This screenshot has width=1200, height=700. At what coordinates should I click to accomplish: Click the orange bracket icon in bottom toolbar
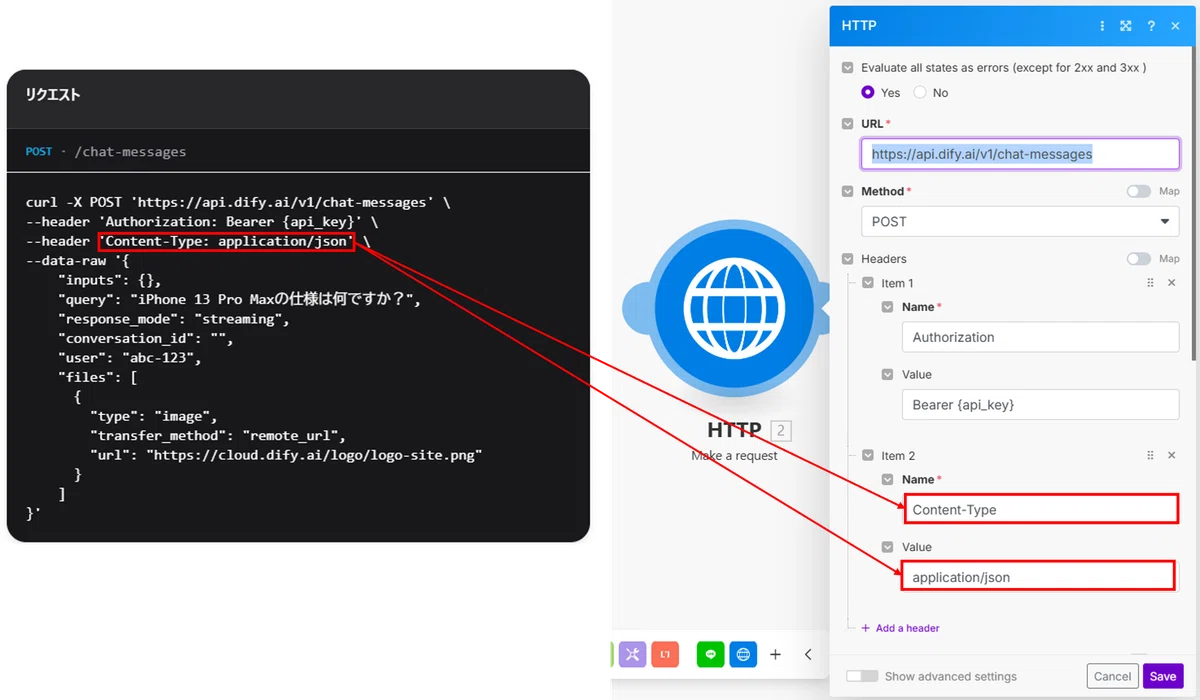point(664,654)
